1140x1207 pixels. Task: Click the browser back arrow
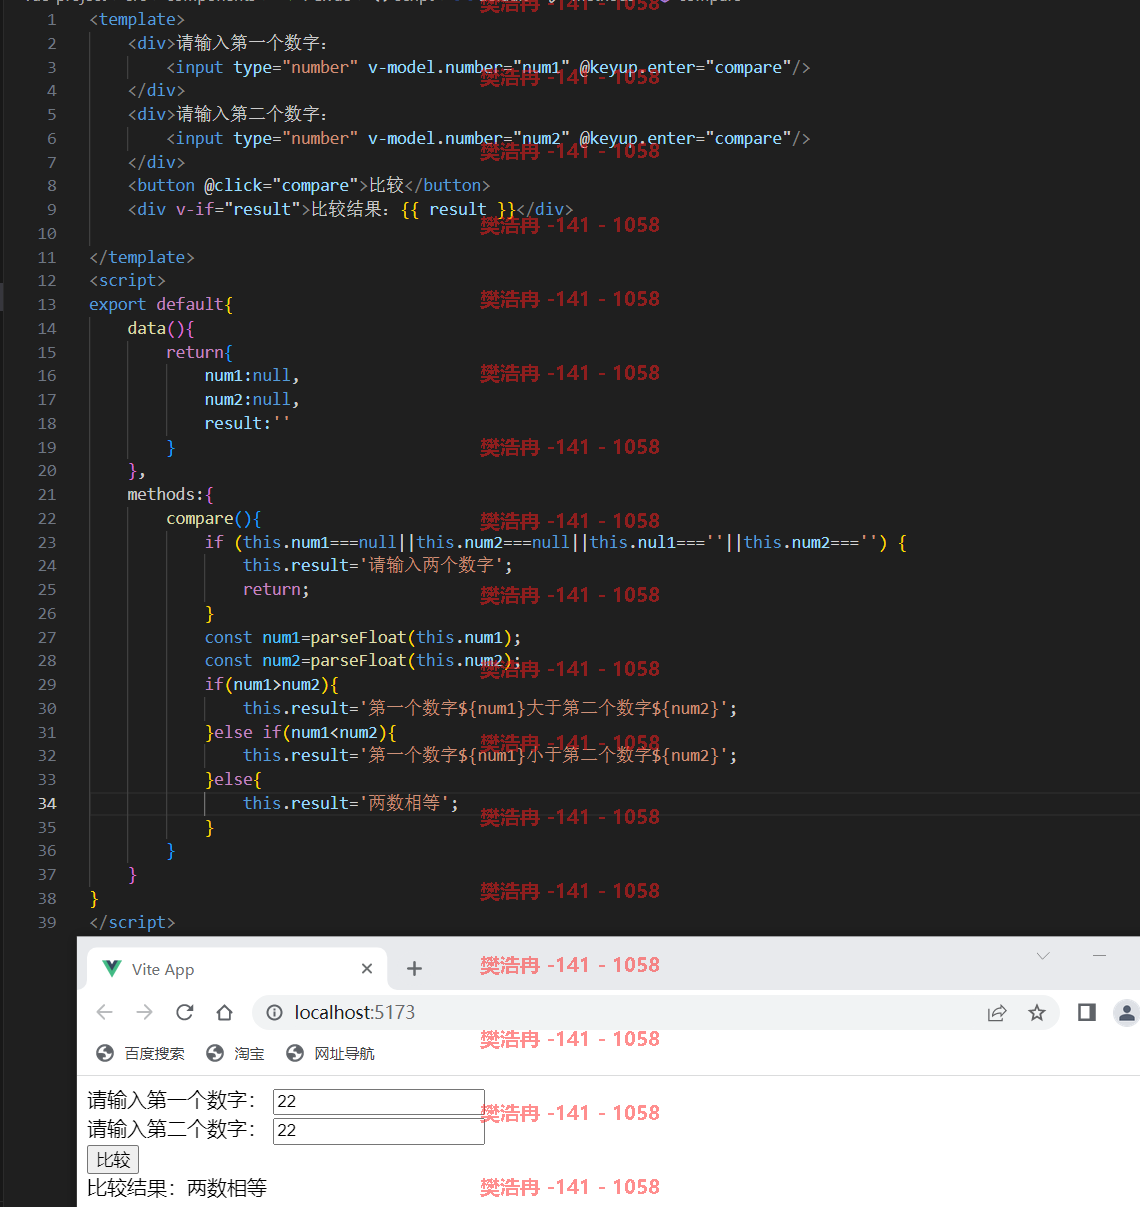click(x=104, y=1013)
